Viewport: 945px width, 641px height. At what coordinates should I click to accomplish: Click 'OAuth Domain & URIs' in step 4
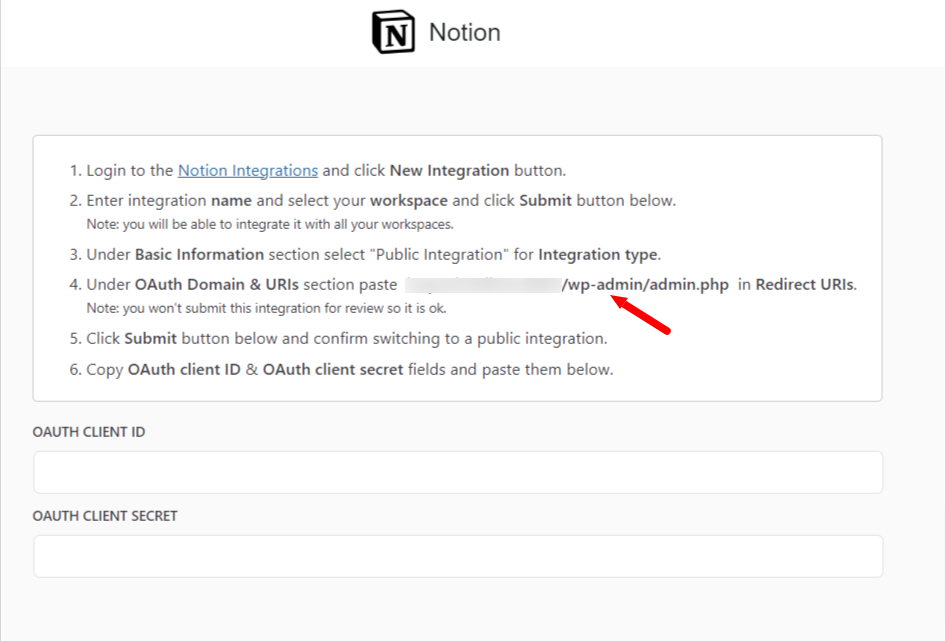coord(216,284)
